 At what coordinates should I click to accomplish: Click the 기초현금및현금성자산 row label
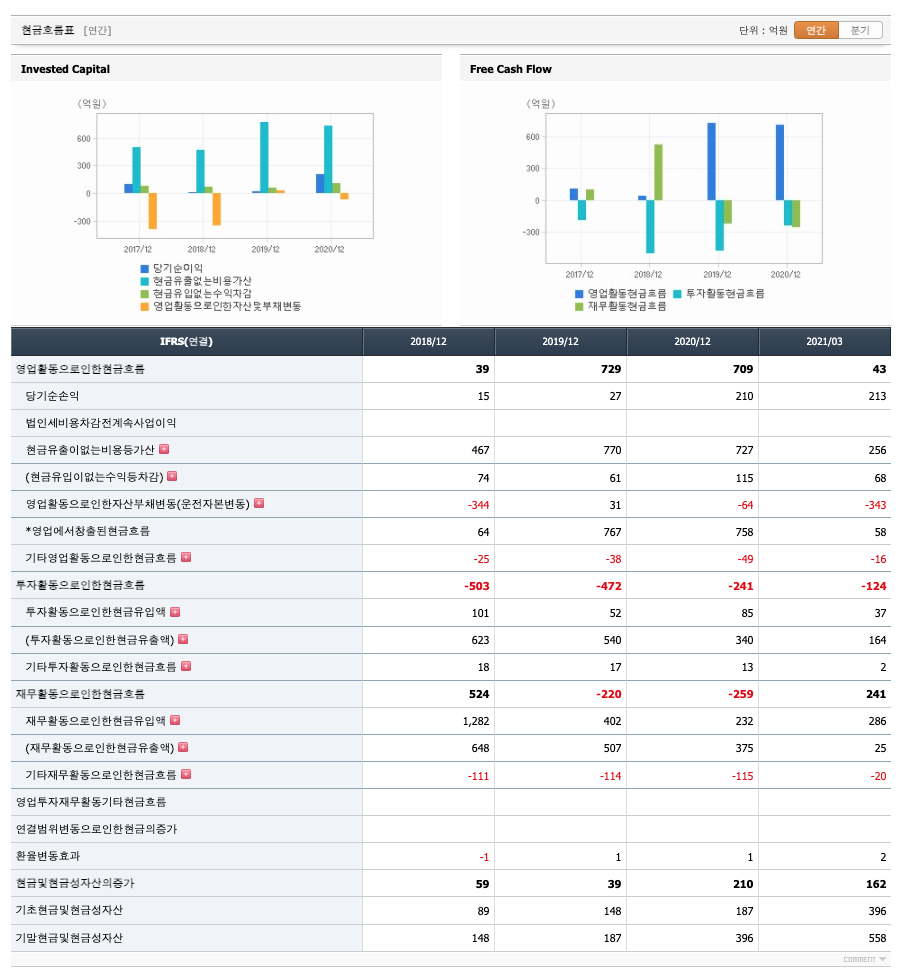coord(69,910)
